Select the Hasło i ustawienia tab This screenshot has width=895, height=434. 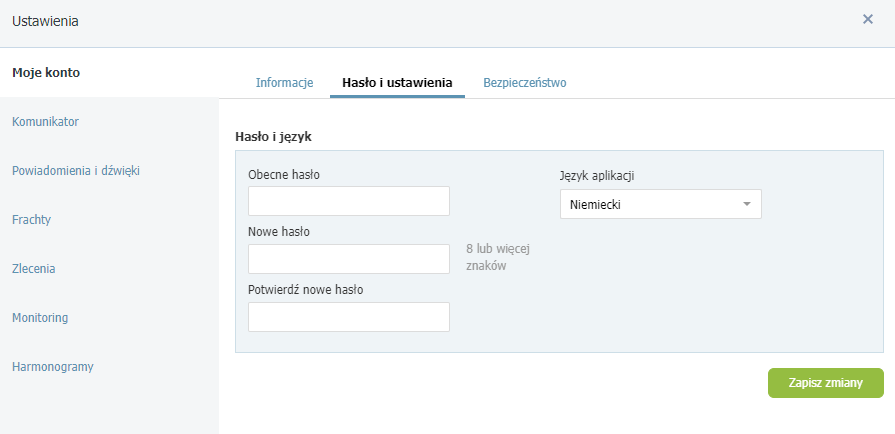[x=397, y=83]
